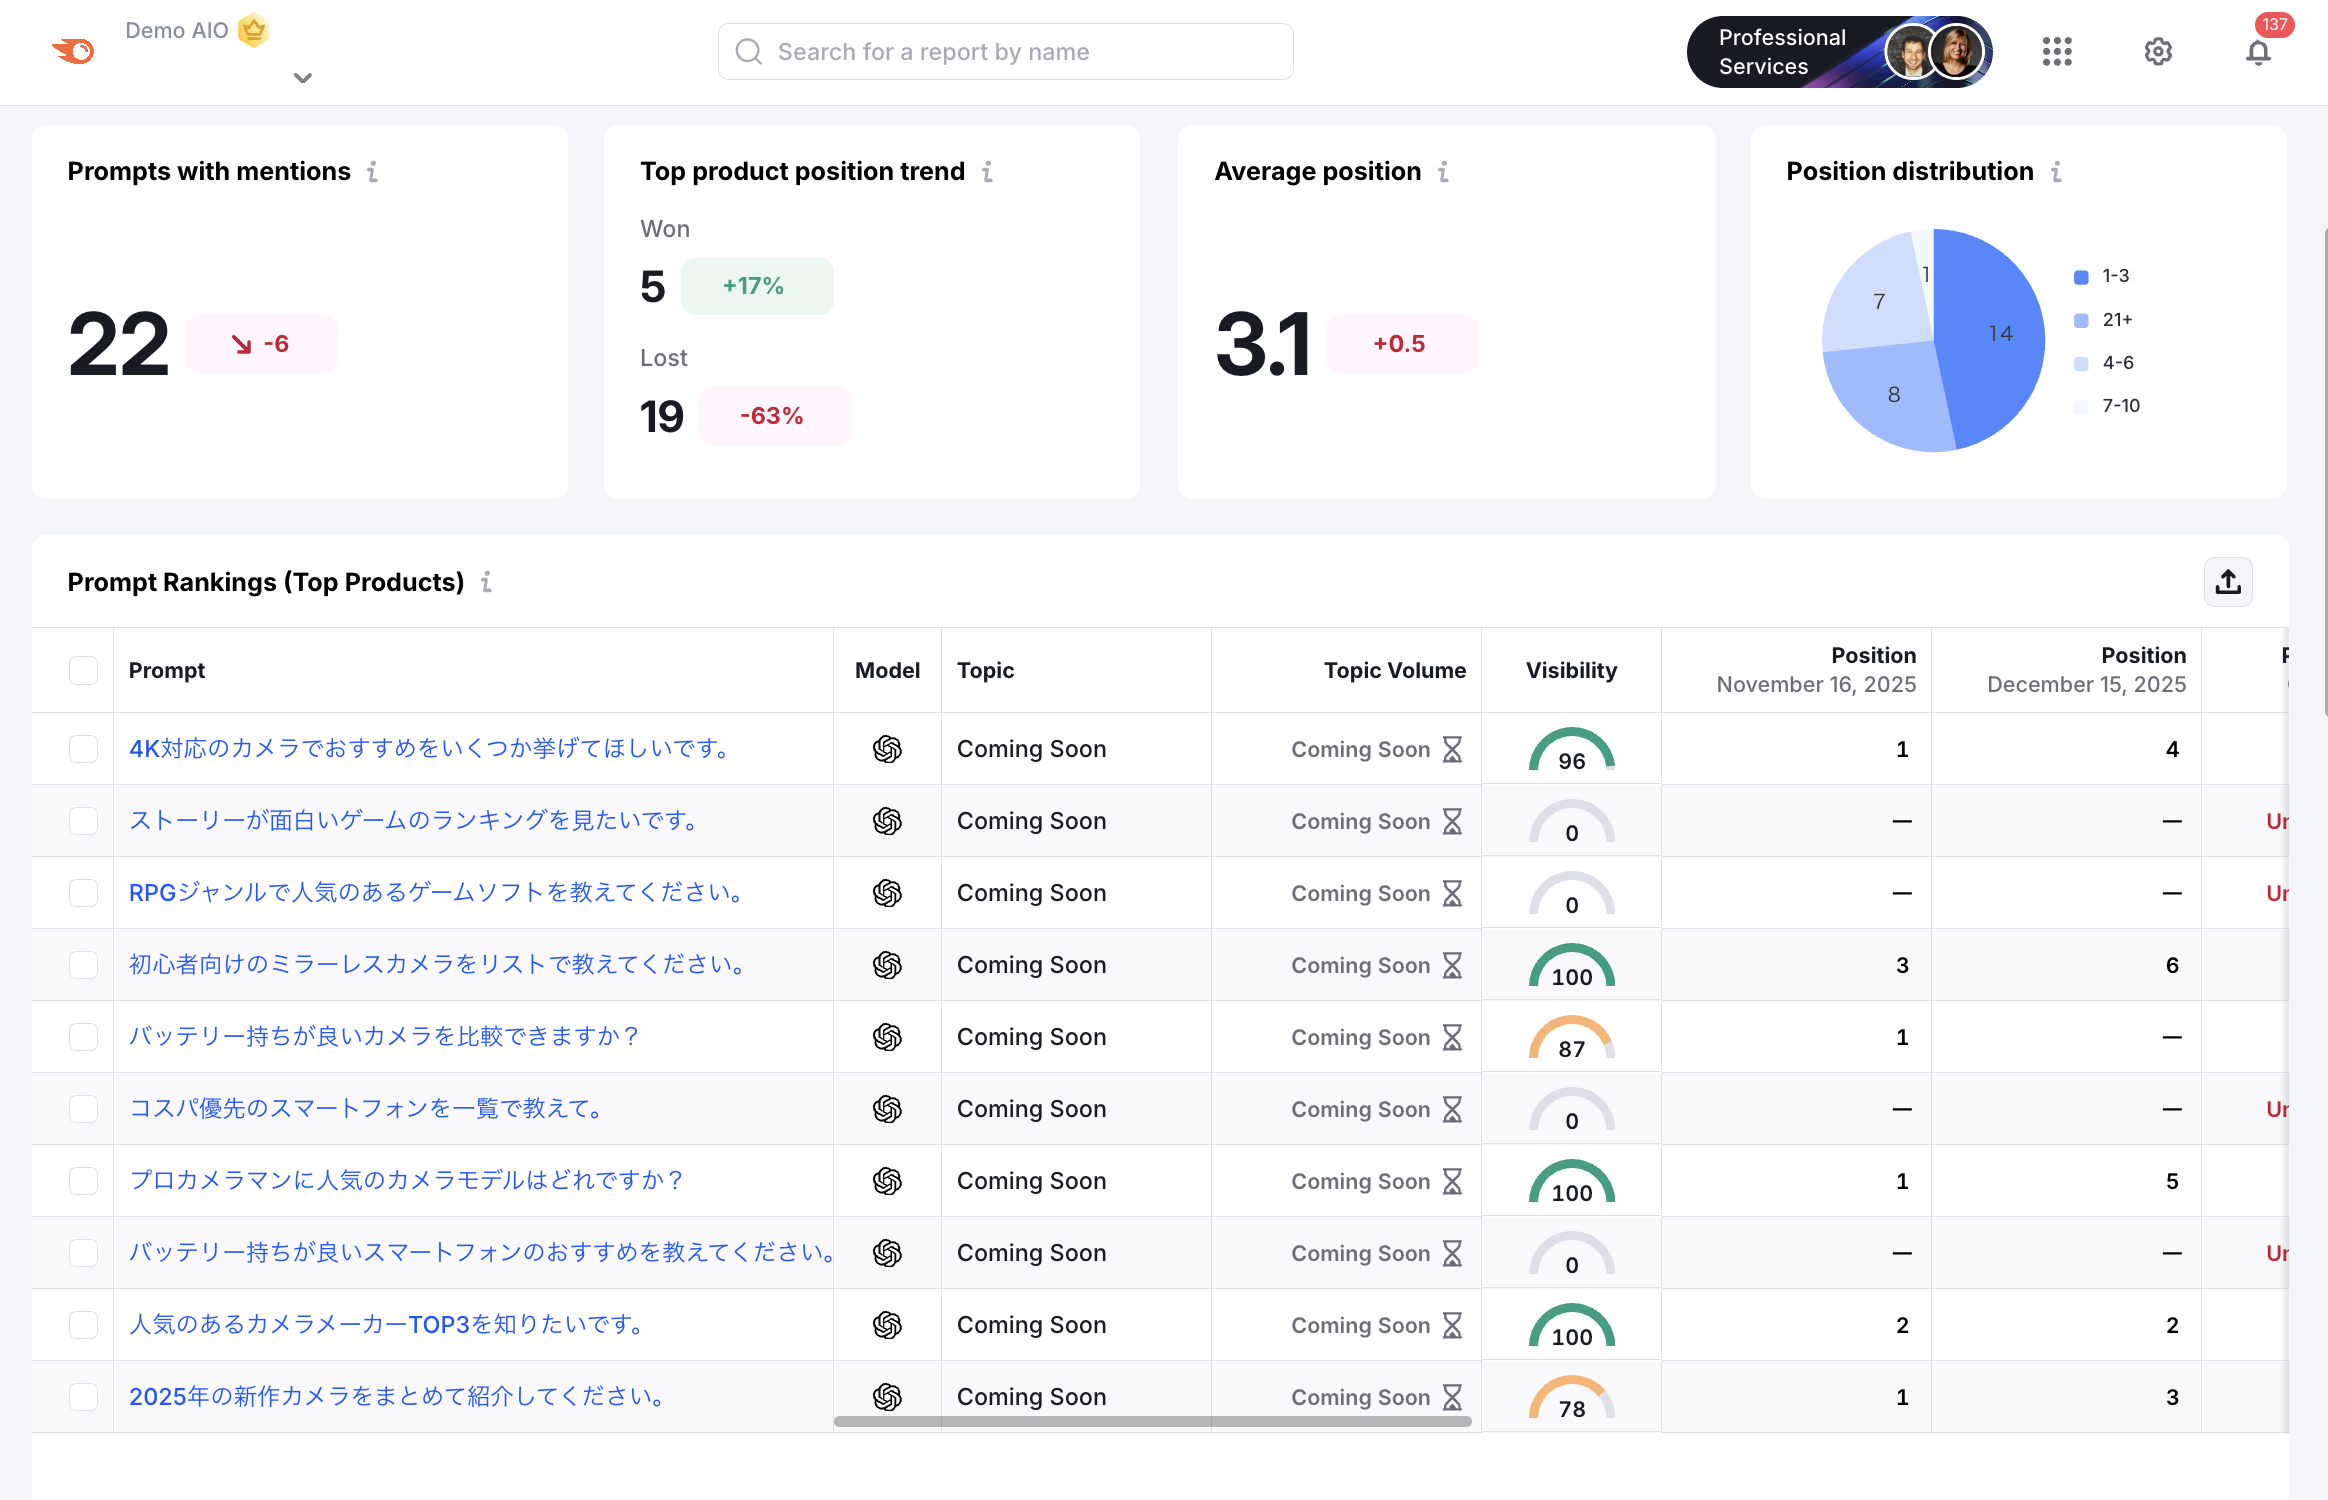Click the info icon next to Prompts with mentions
Screen dimensions: 2328x1500
click(372, 172)
